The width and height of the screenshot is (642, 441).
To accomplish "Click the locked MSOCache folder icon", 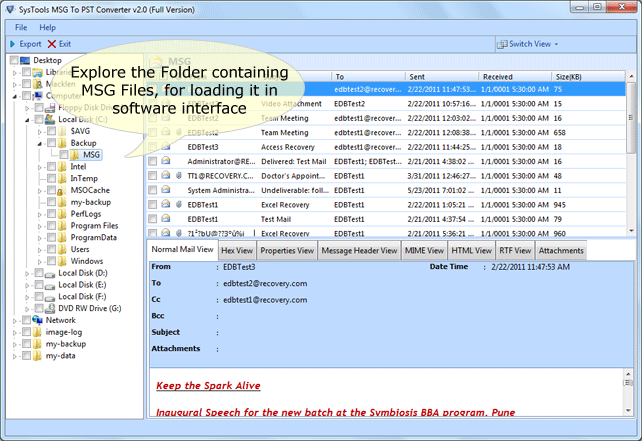I will coord(62,190).
